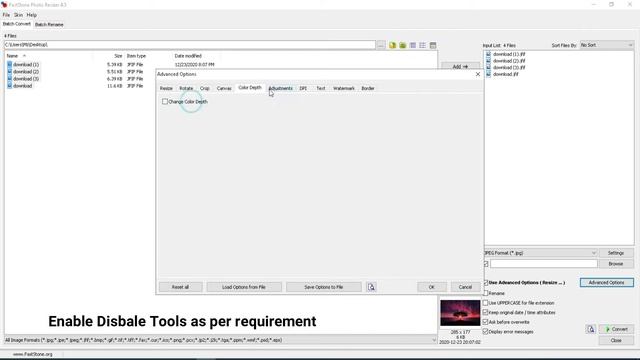Open the Canvas tab
The height and width of the screenshot is (360, 640).
click(224, 88)
